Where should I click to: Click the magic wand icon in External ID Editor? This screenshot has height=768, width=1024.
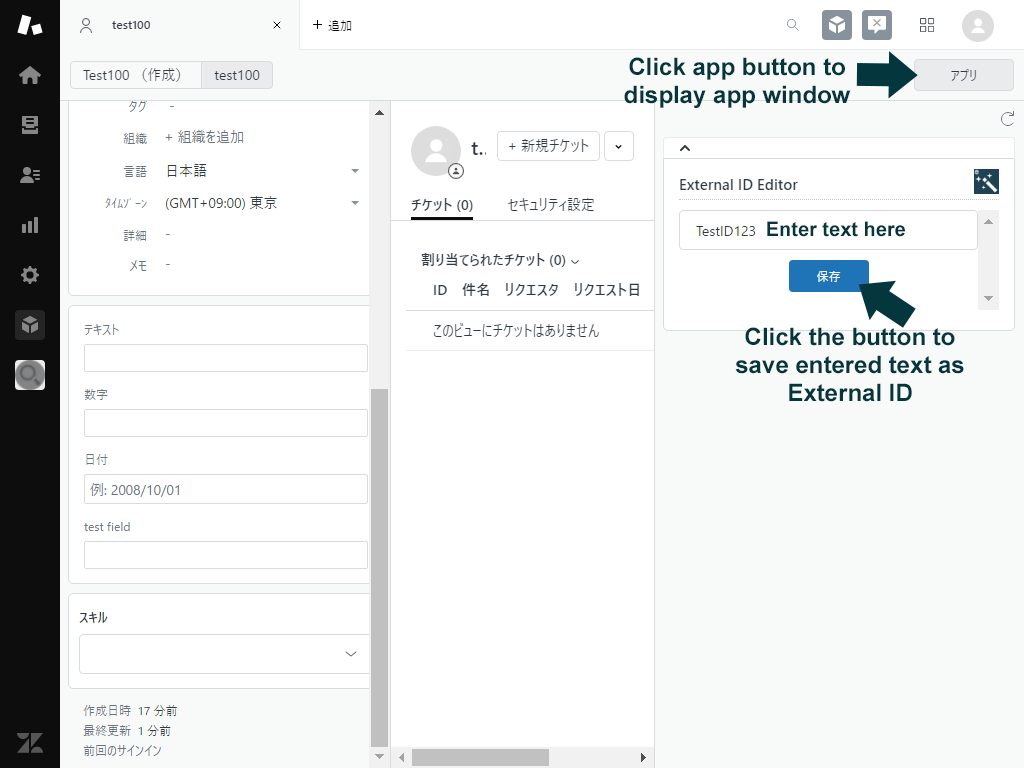tap(986, 183)
